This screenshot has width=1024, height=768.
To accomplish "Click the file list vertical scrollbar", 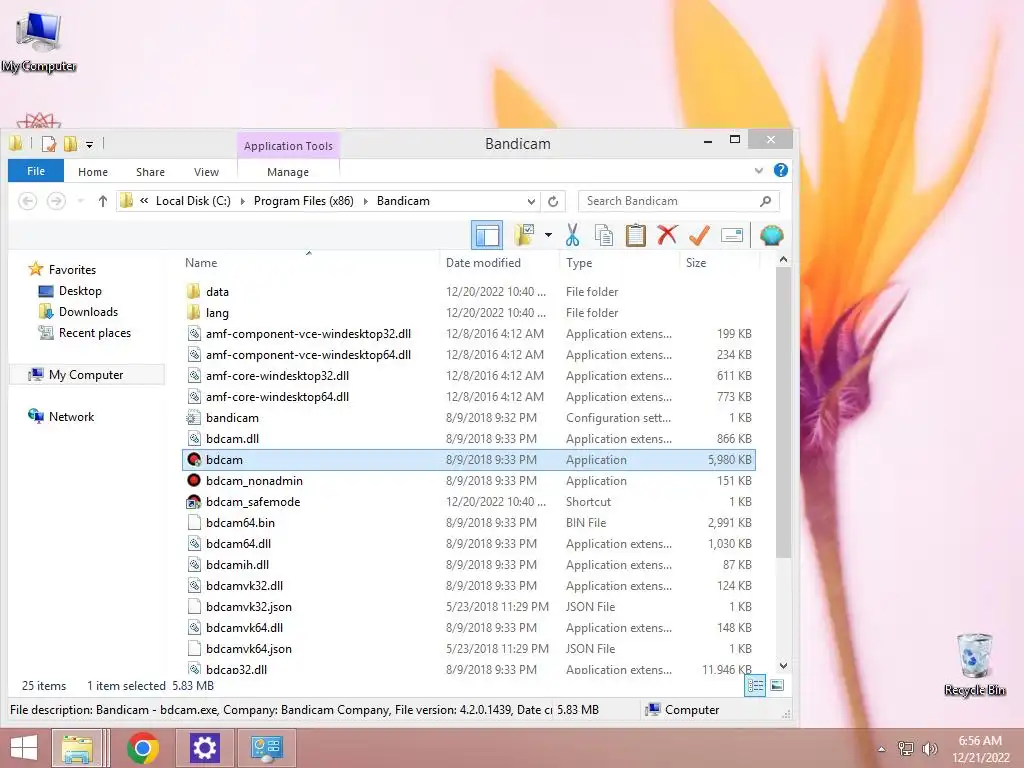I will click(783, 411).
